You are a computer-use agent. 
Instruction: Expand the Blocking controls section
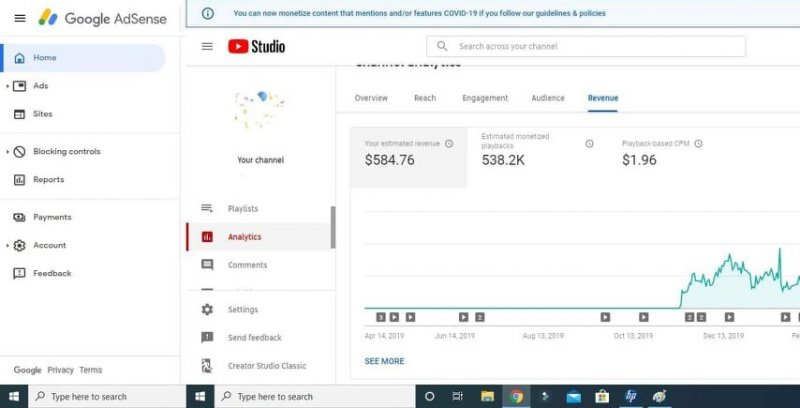pyautogui.click(x=8, y=152)
